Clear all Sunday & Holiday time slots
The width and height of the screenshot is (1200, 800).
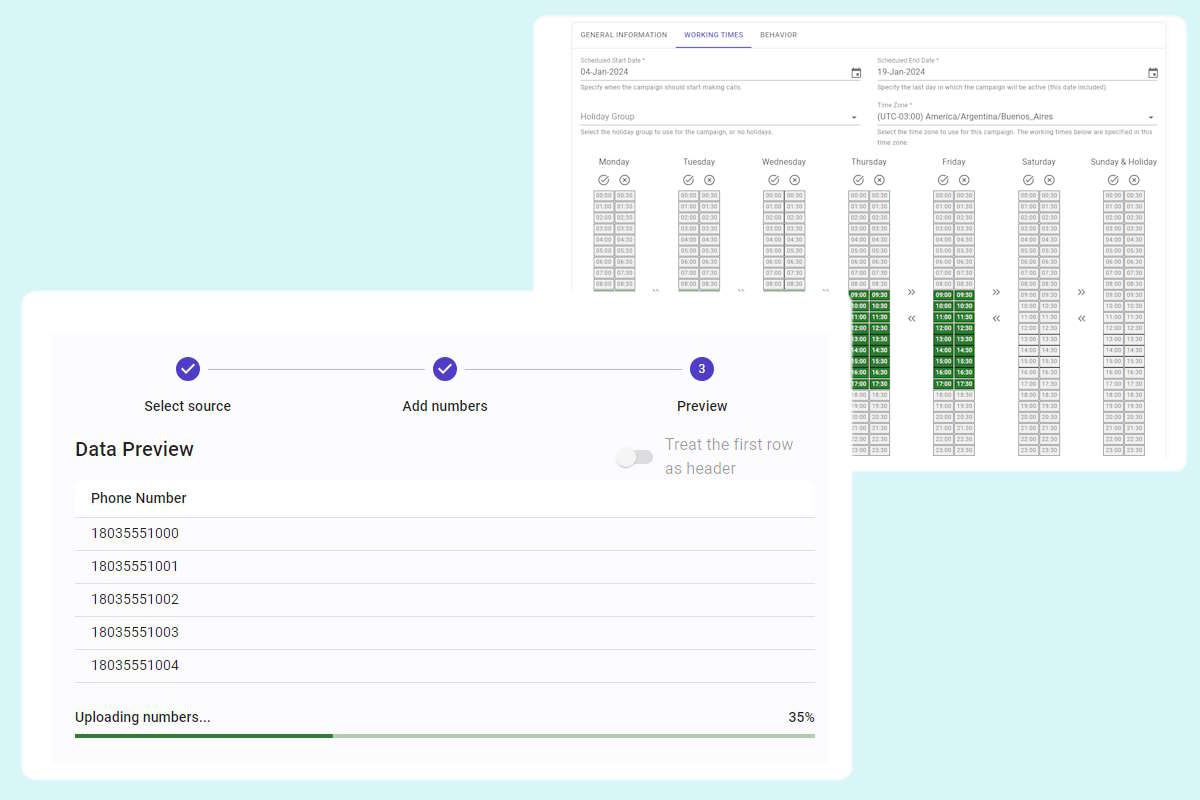pyautogui.click(x=1134, y=180)
